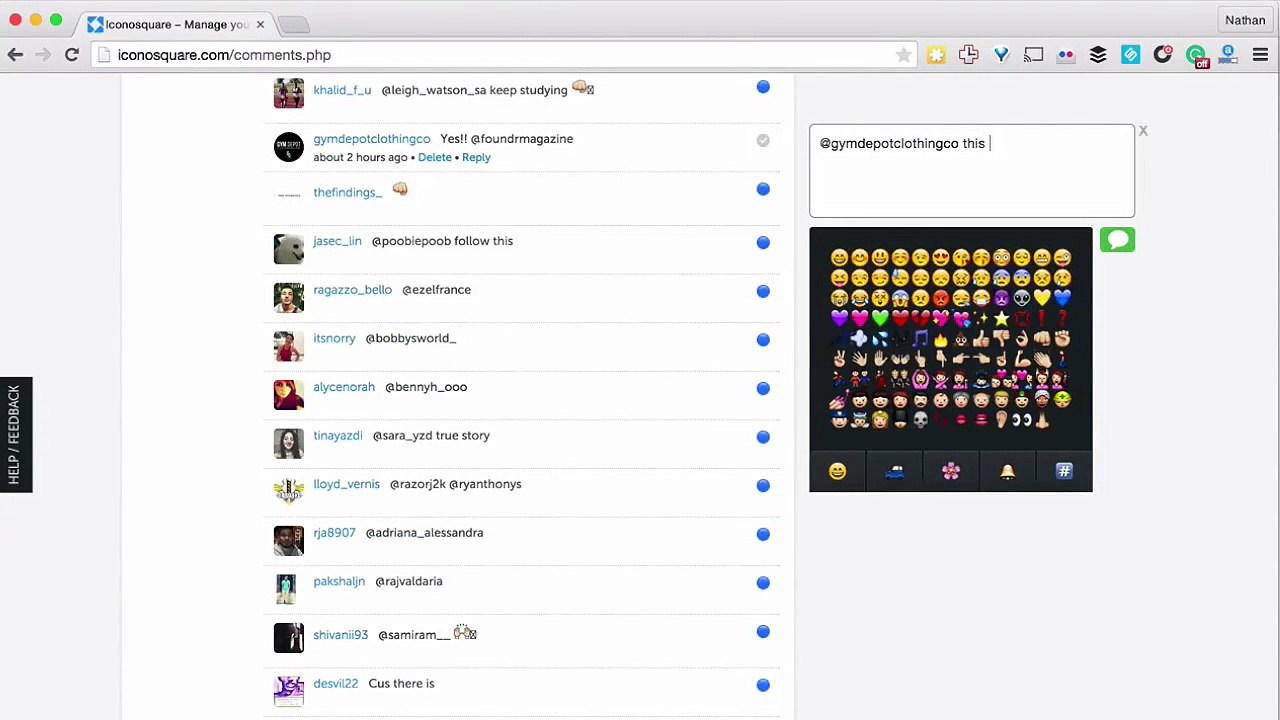The height and width of the screenshot is (720, 1280).
Task: Insert the skull emoji
Action: pyautogui.click(x=921, y=420)
